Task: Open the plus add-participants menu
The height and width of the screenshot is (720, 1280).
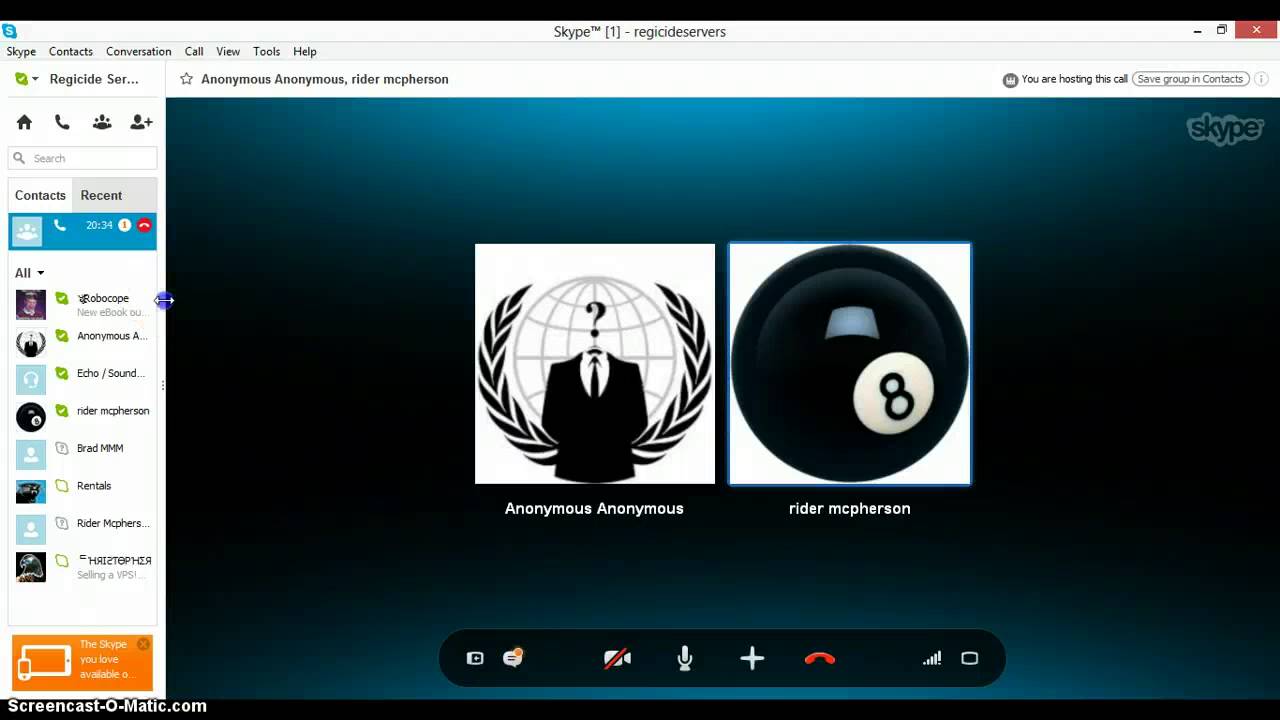Action: 752,658
